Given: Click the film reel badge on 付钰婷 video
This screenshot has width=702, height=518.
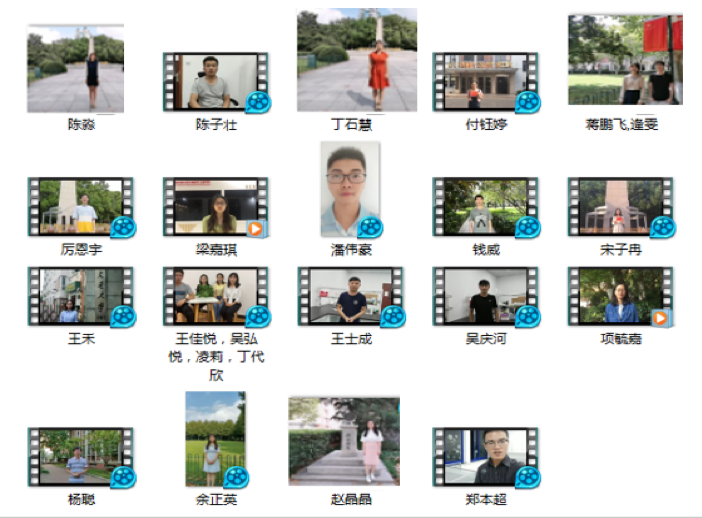Looking at the screenshot, I should click(x=528, y=102).
